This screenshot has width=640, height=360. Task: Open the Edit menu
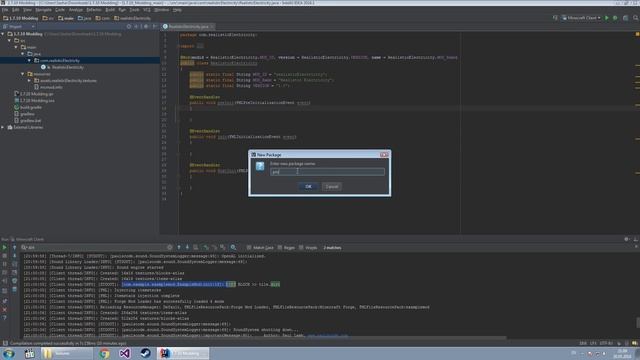point(16,9)
